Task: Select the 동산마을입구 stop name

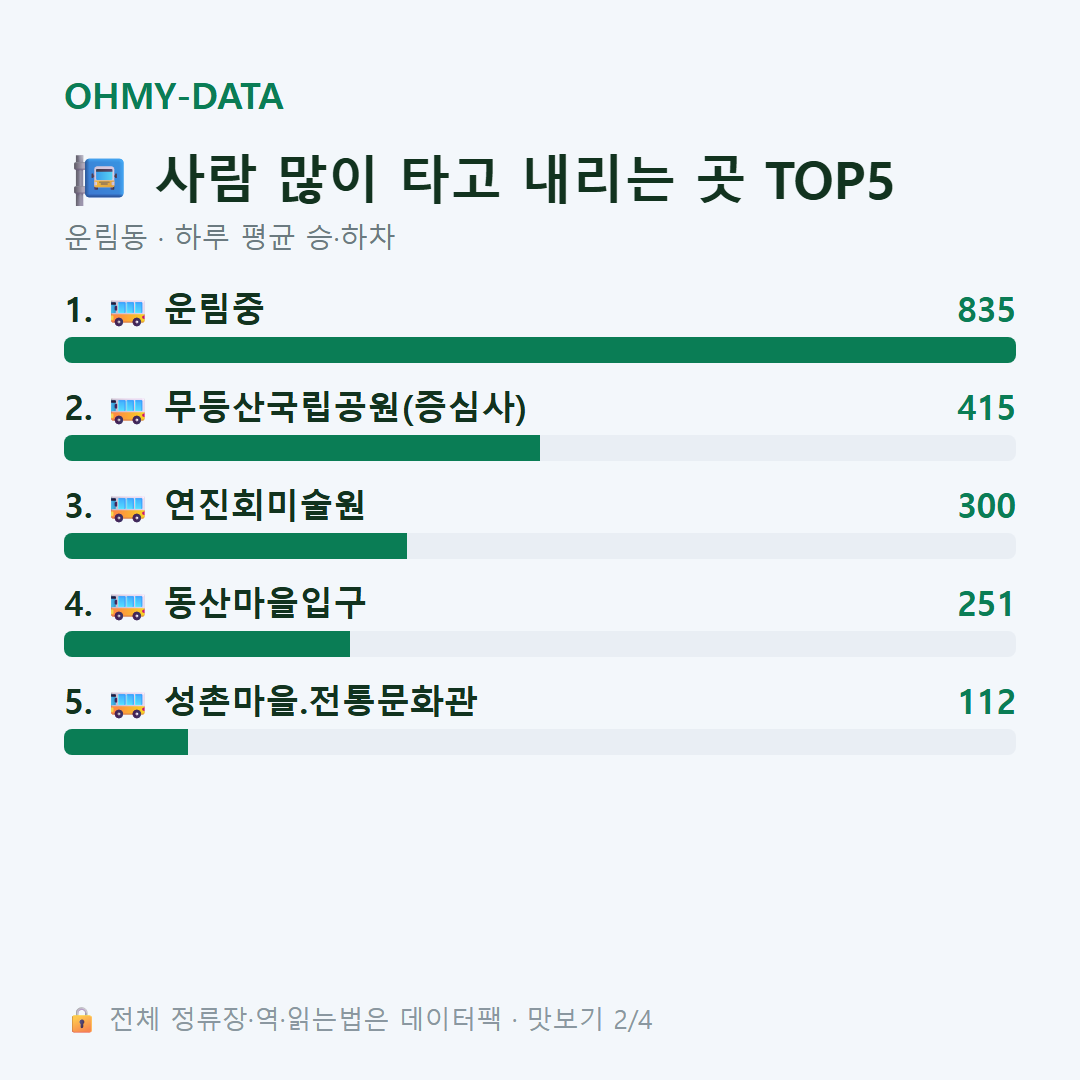Action: coord(264,603)
